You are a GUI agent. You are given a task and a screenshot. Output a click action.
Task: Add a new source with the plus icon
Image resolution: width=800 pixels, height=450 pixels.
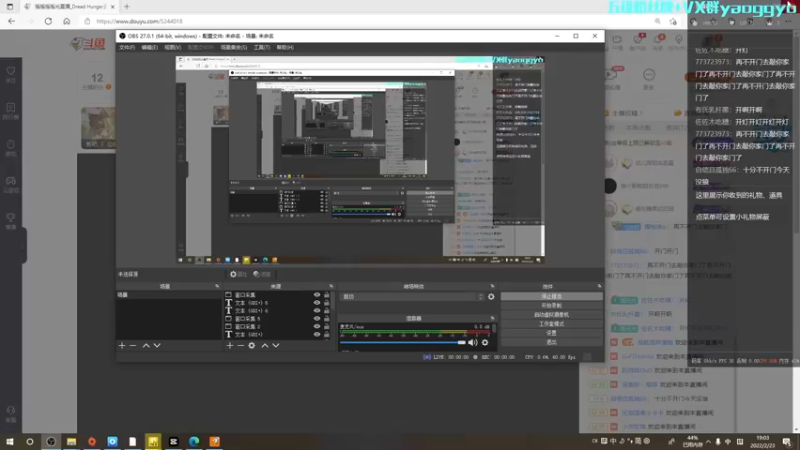tap(230, 345)
